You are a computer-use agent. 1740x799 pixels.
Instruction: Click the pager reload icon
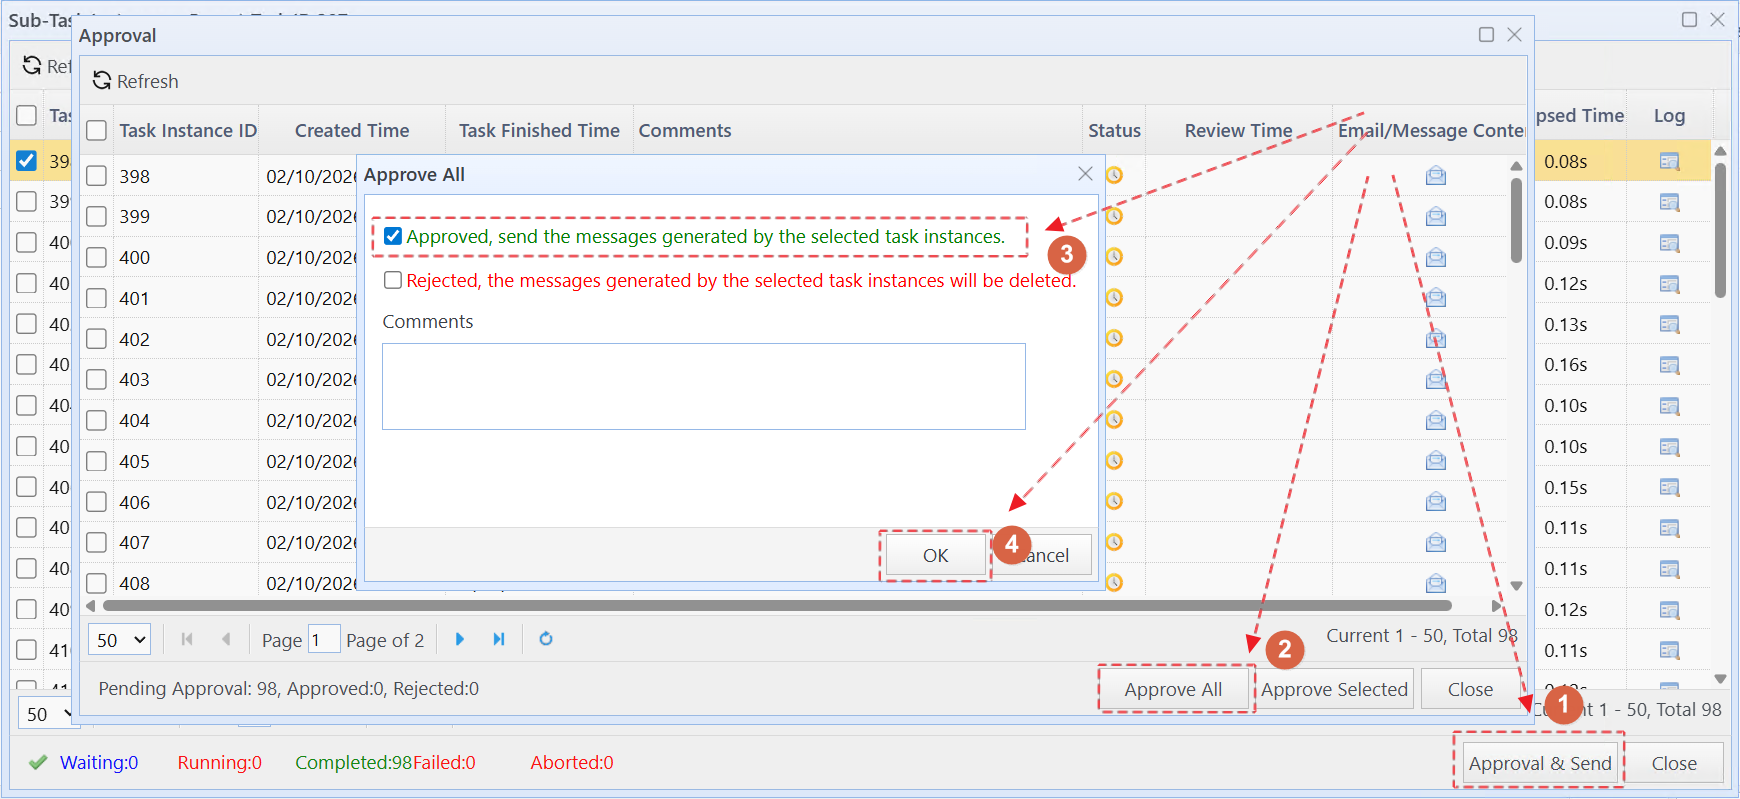click(546, 639)
